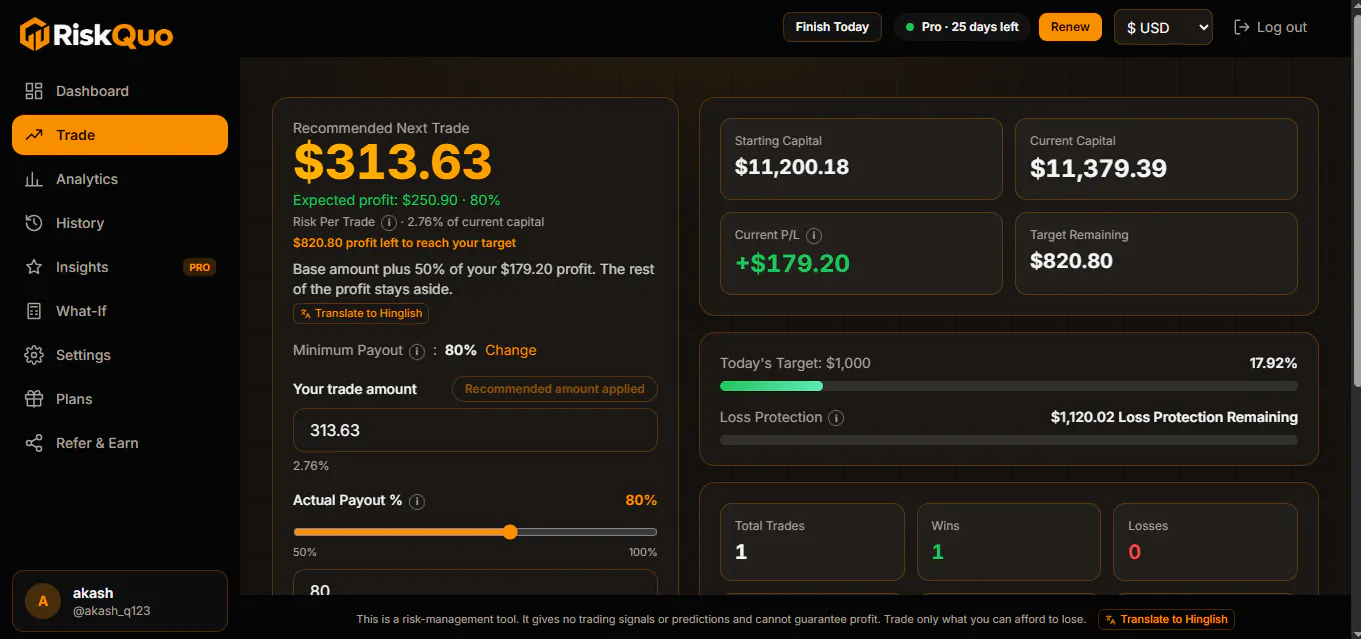Go to Analytics section
Screen dimensions: 1361x639
(120, 179)
